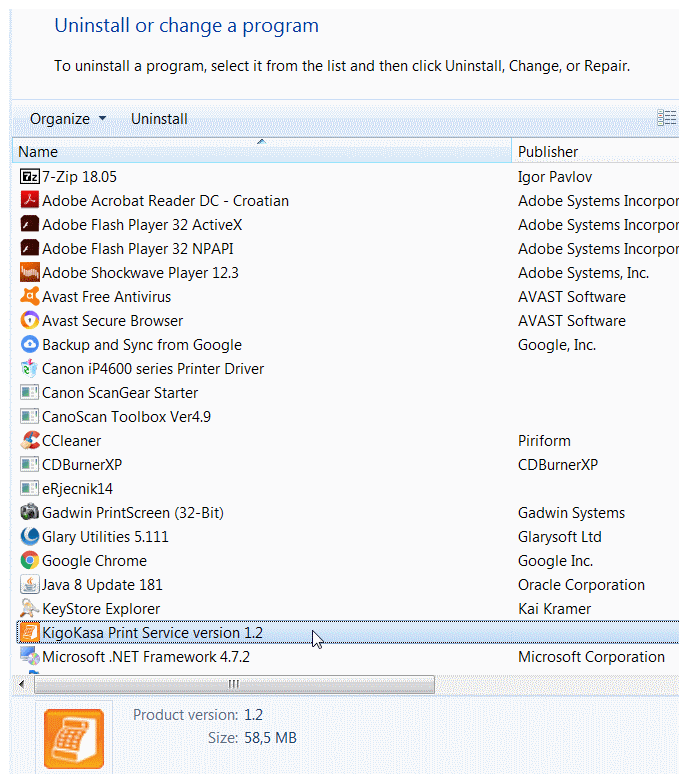The width and height of the screenshot is (687, 782).
Task: Click the Backup and Sync cloud icon
Action: 29,345
